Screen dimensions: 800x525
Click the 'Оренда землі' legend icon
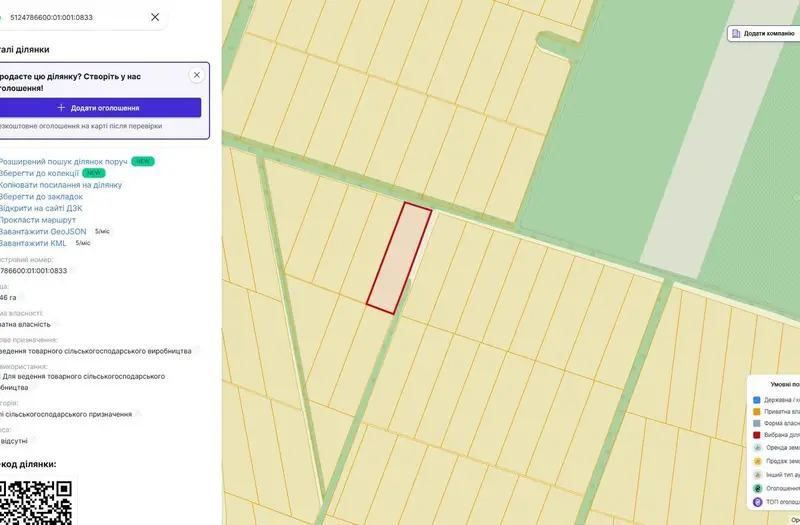click(x=758, y=447)
